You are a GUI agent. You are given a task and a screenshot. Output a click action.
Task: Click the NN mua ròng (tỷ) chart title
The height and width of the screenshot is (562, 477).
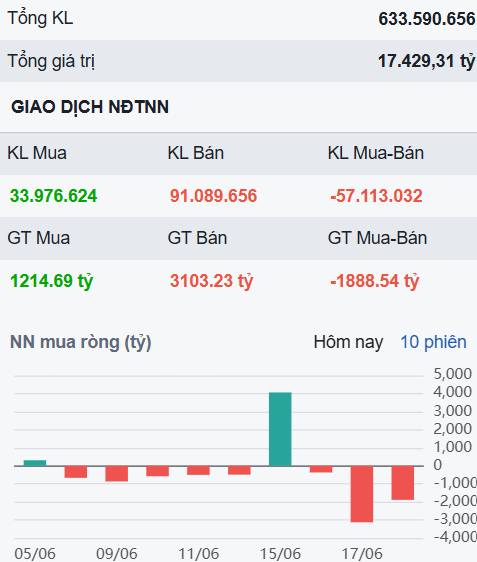pyautogui.click(x=81, y=342)
